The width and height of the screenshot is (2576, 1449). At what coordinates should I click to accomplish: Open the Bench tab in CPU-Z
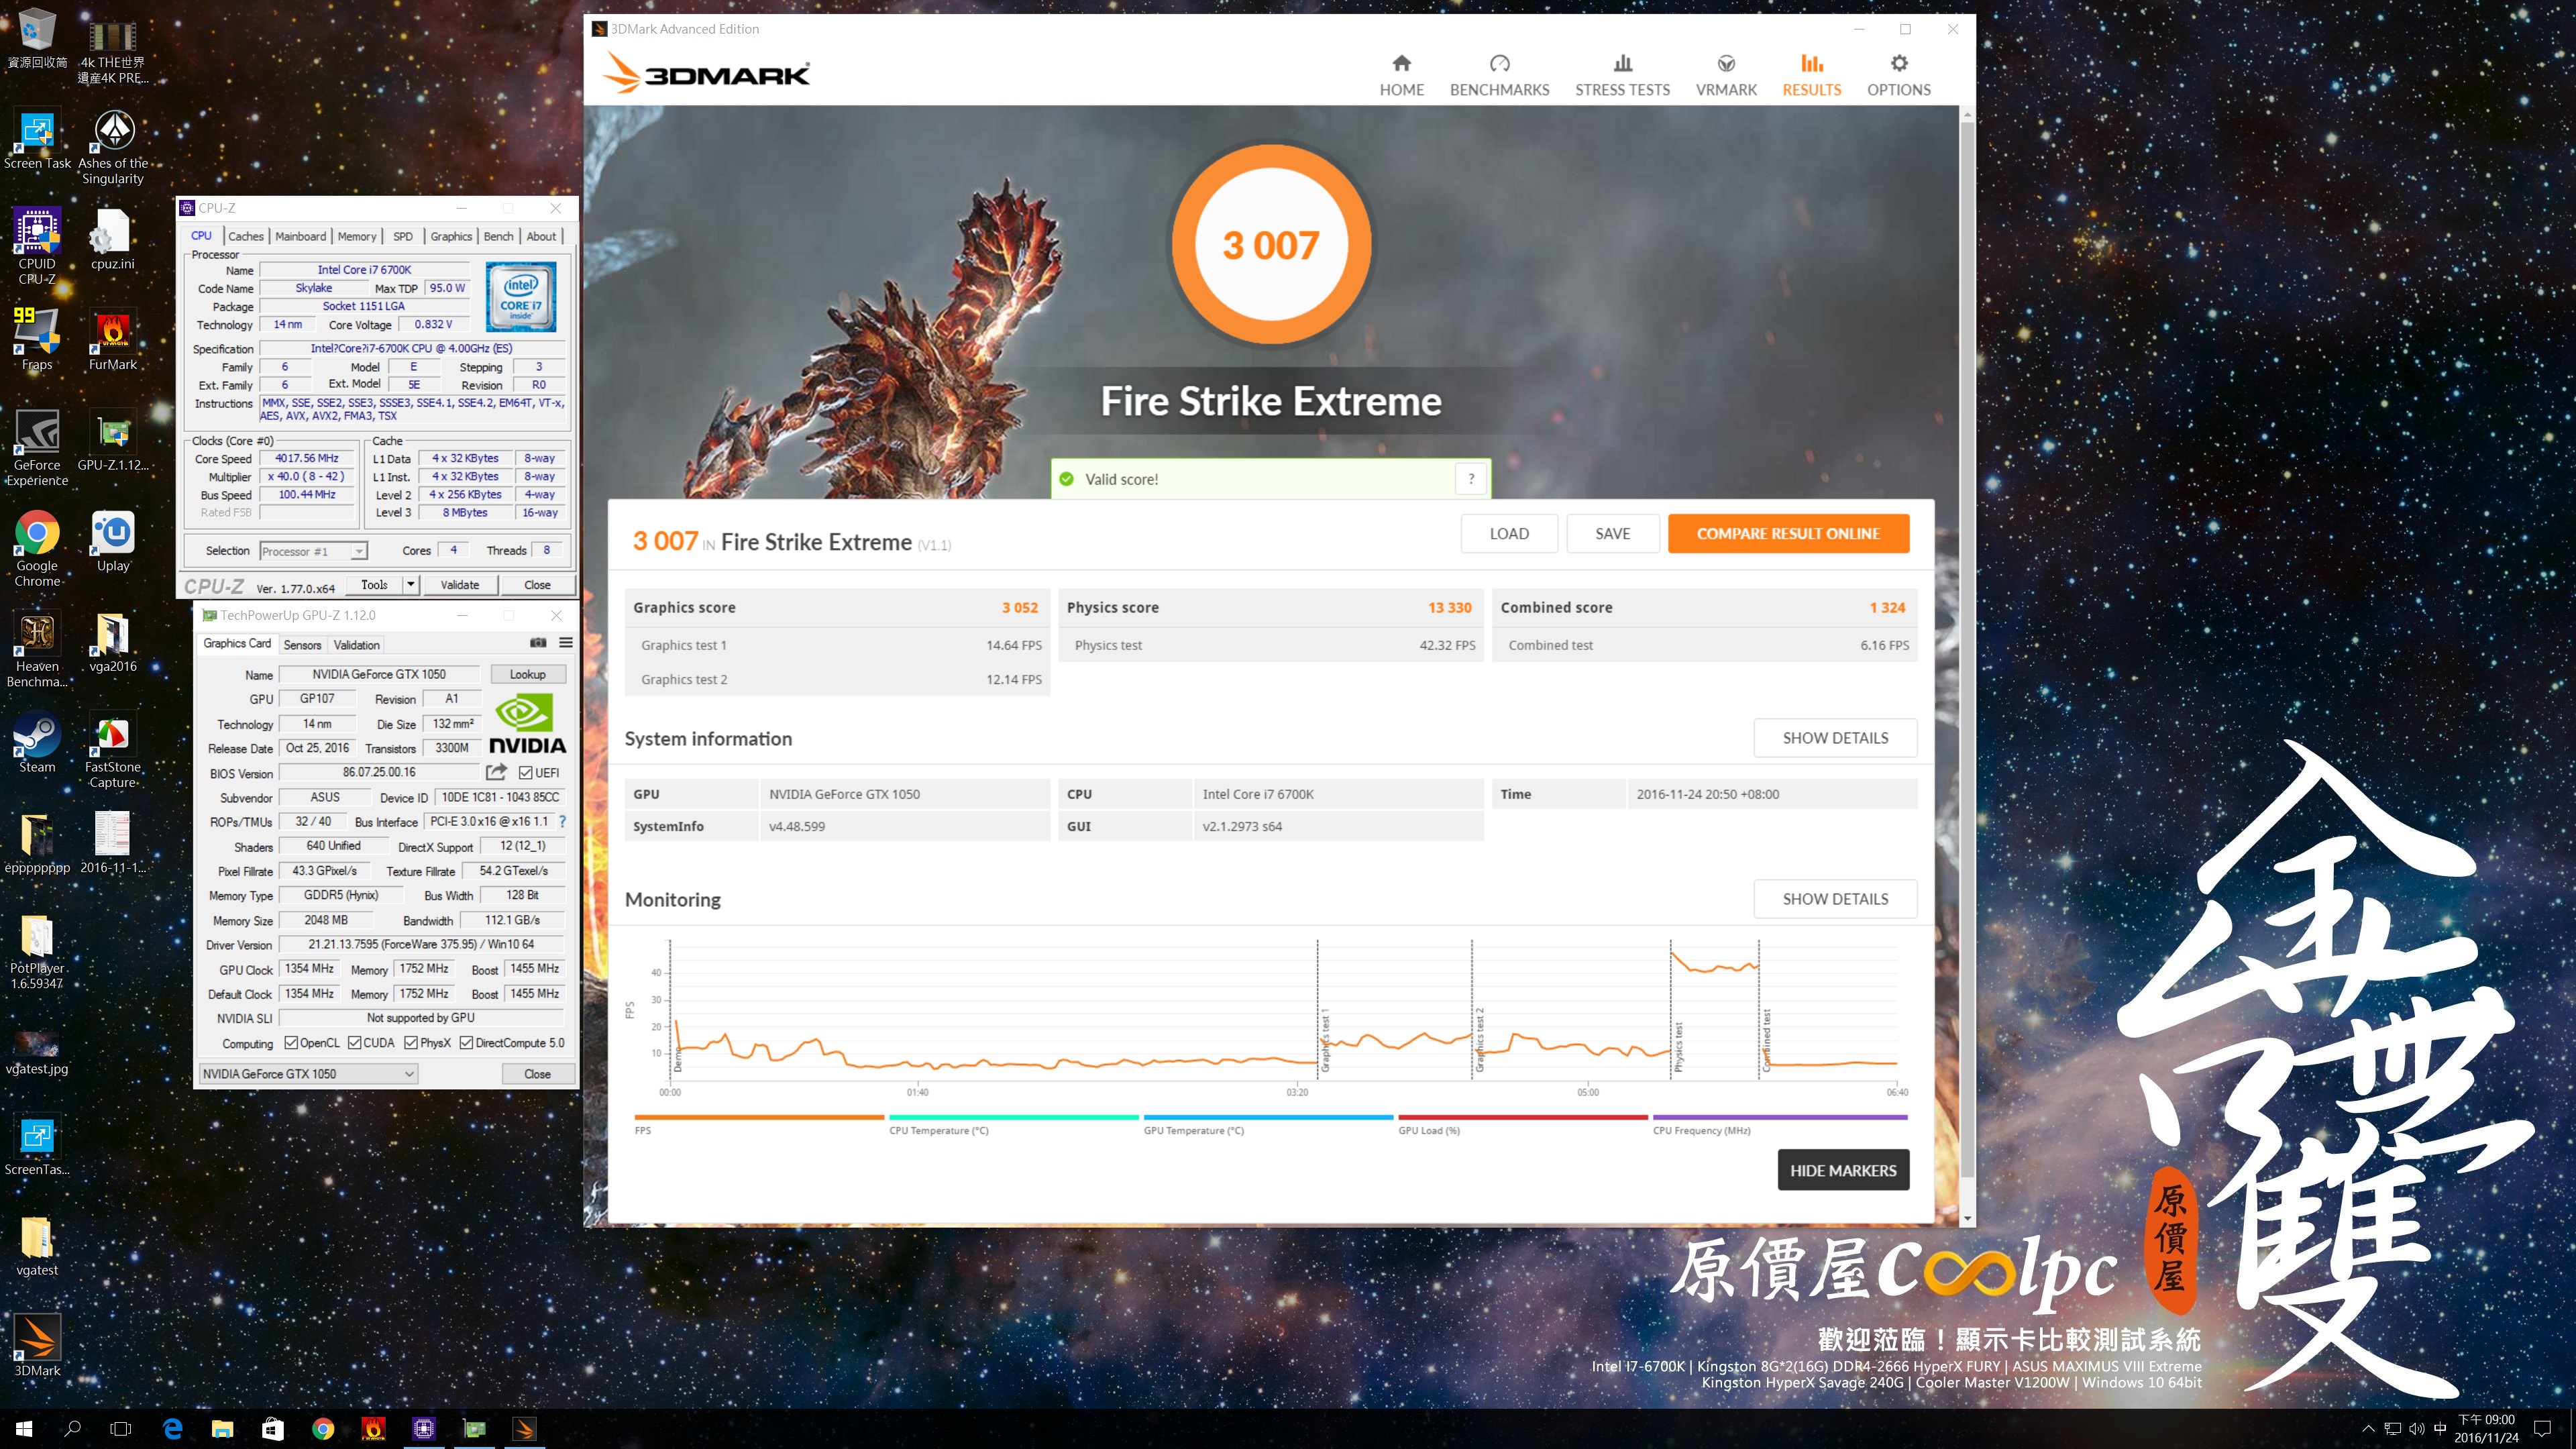click(x=498, y=236)
